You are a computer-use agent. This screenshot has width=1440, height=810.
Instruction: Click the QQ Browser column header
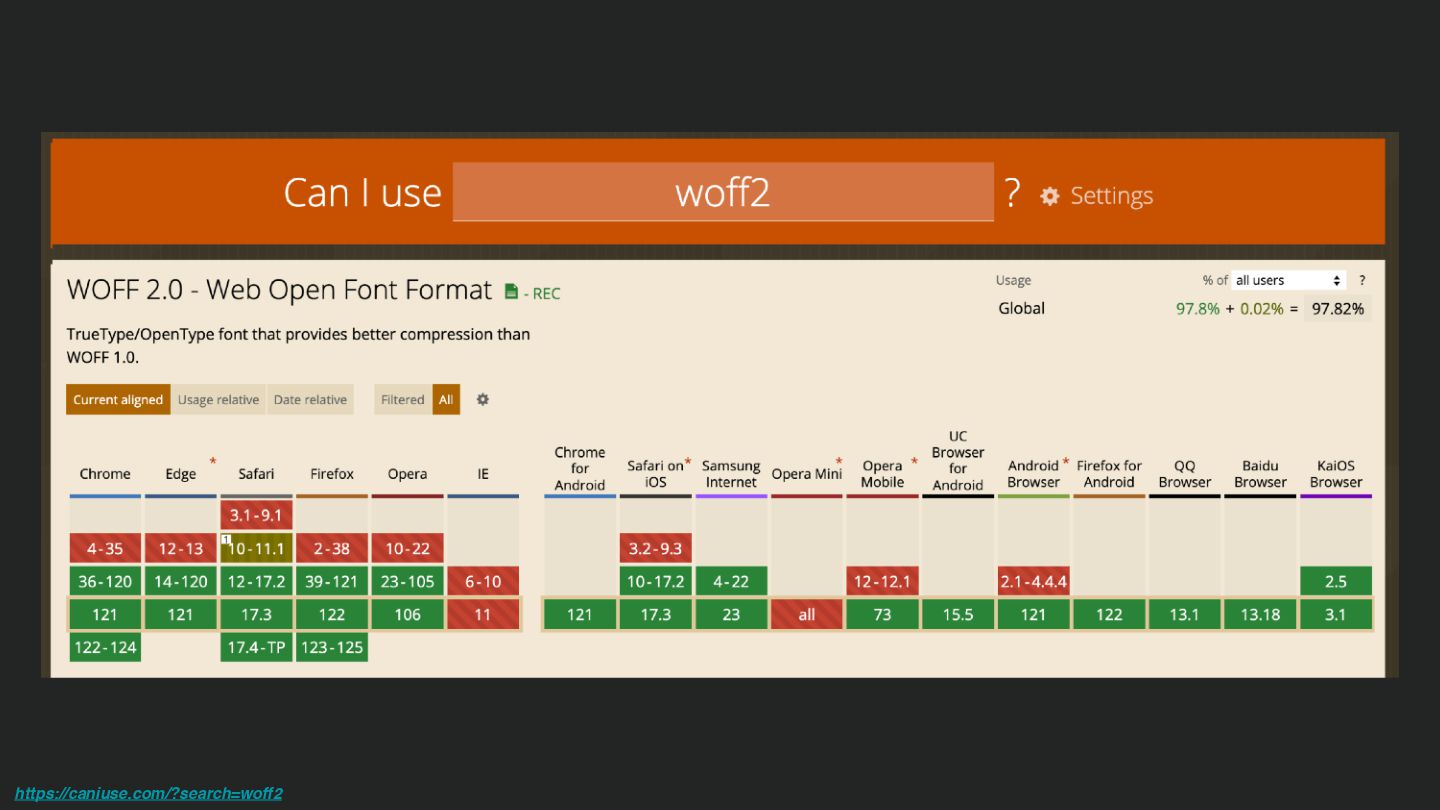coord(1185,473)
